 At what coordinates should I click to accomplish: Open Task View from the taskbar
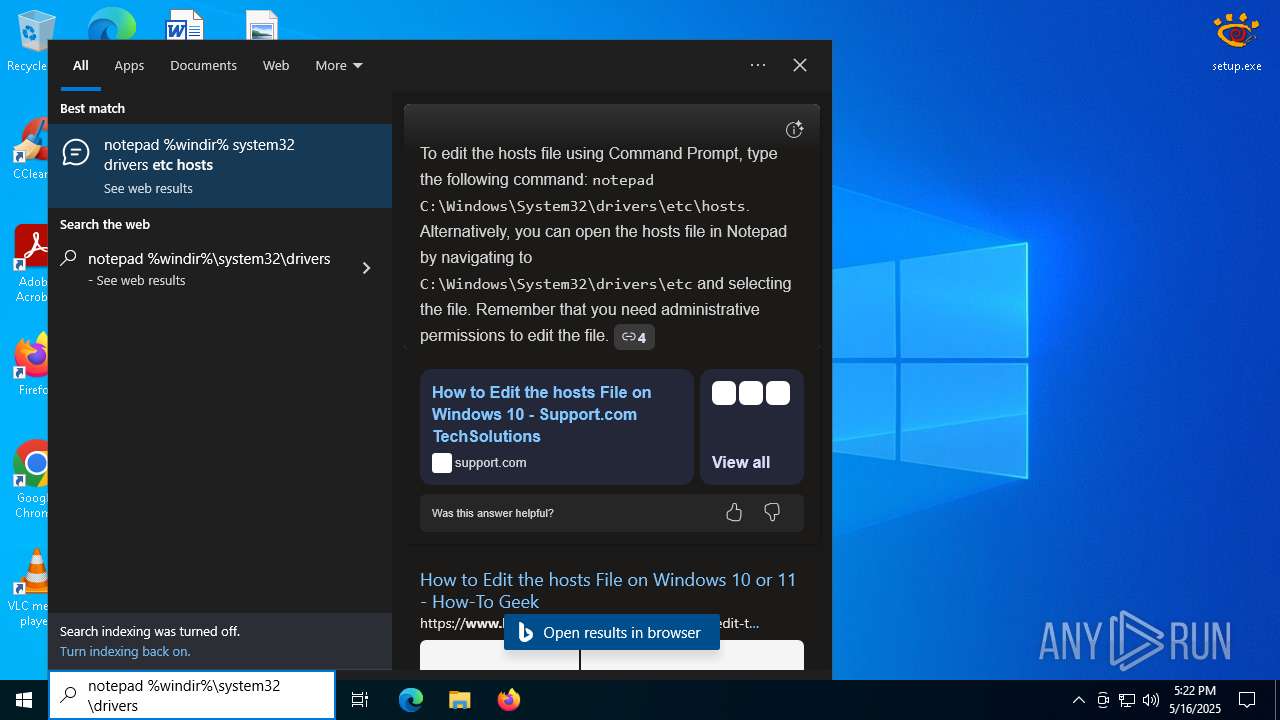coord(361,700)
